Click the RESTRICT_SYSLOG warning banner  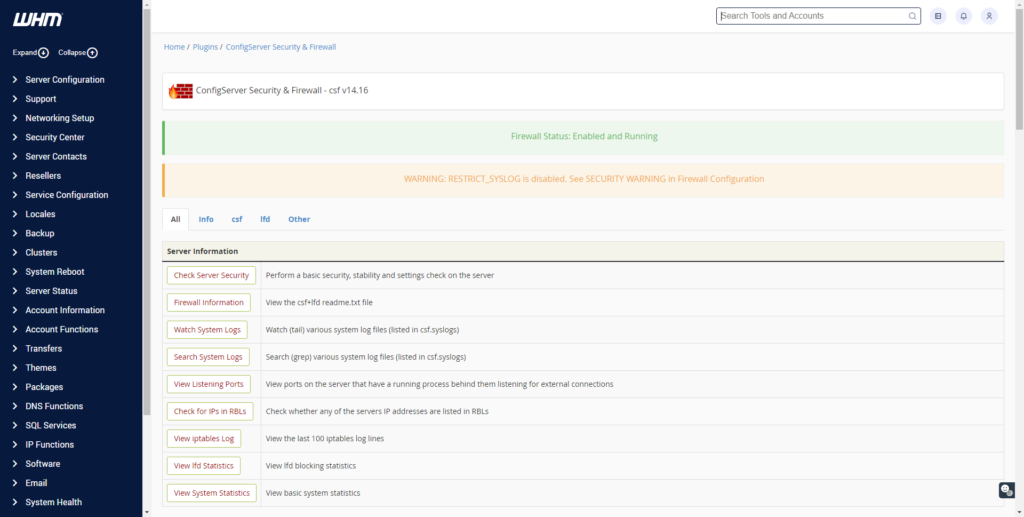(x=583, y=180)
